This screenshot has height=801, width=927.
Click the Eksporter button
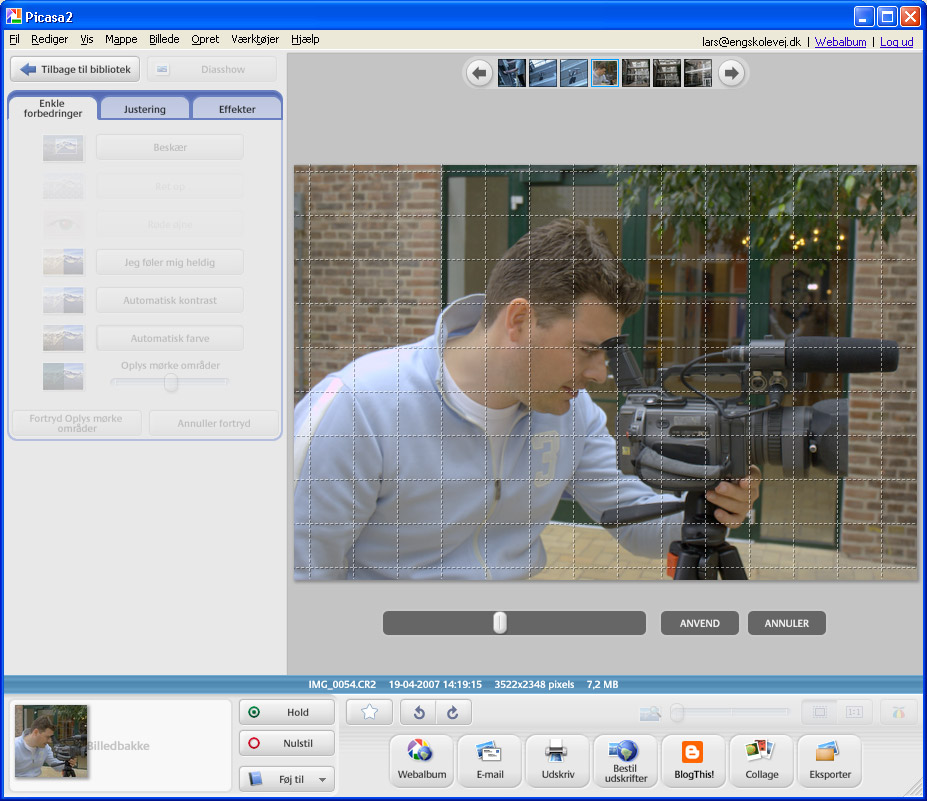(829, 761)
